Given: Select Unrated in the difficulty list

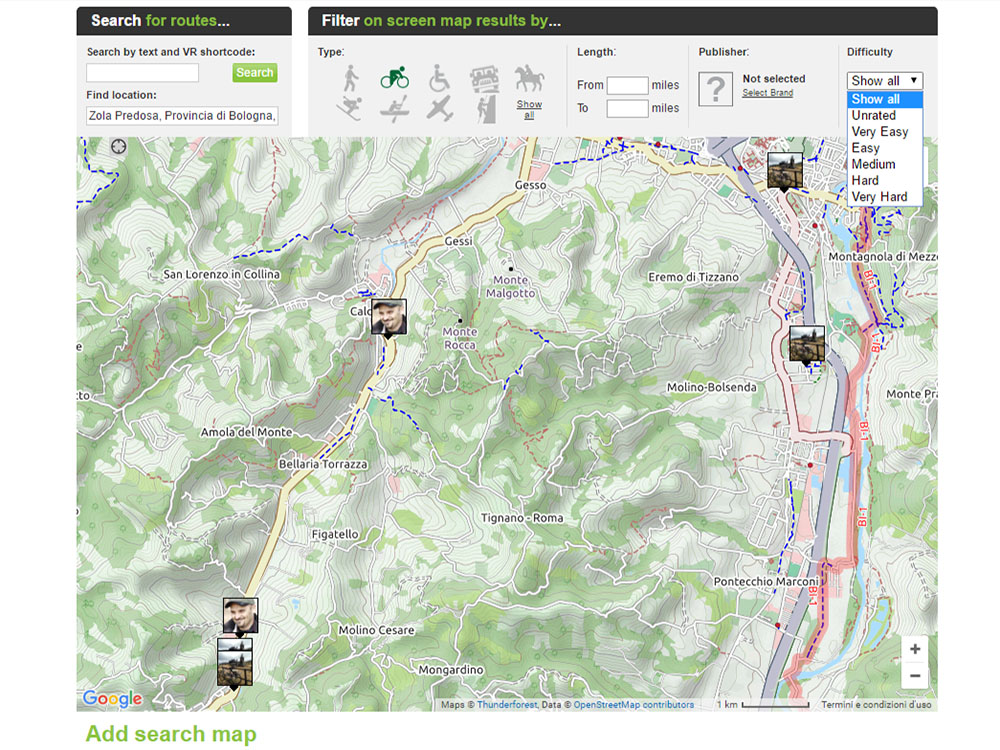Looking at the screenshot, I should coord(873,116).
